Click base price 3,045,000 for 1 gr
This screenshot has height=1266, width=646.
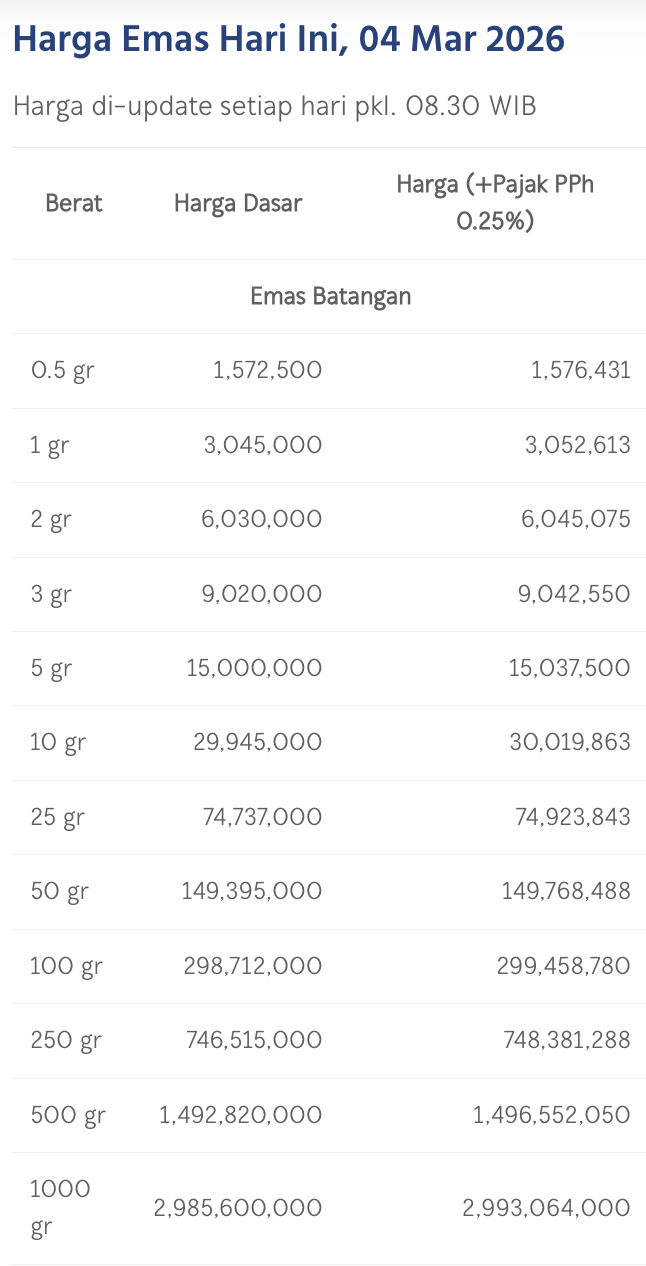[263, 445]
